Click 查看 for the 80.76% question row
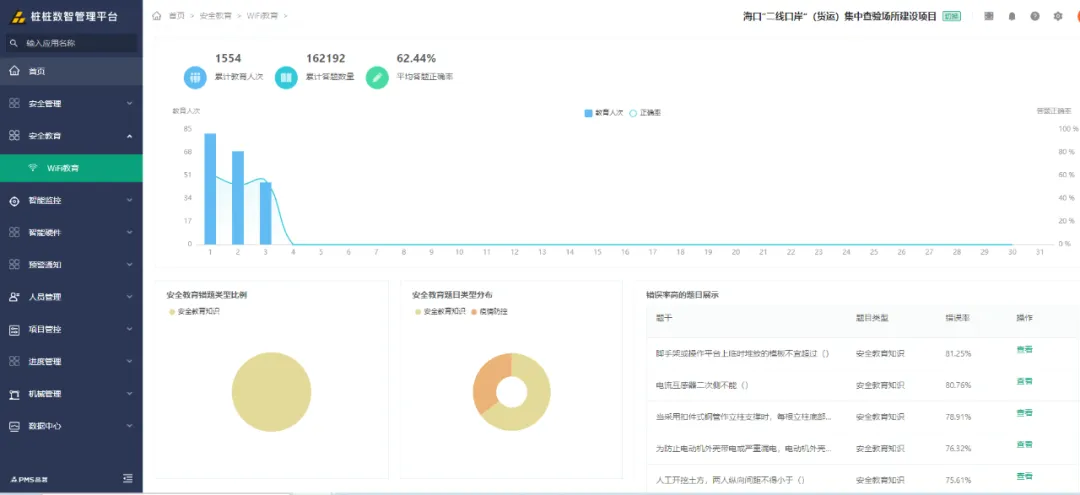Screen dimensions: 1080x495 (x=1024, y=381)
